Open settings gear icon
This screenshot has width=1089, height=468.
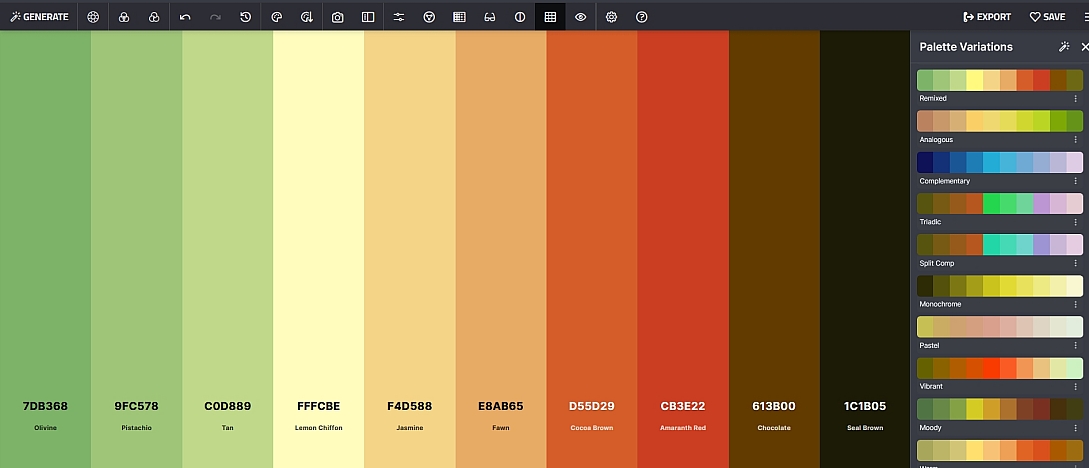click(611, 17)
